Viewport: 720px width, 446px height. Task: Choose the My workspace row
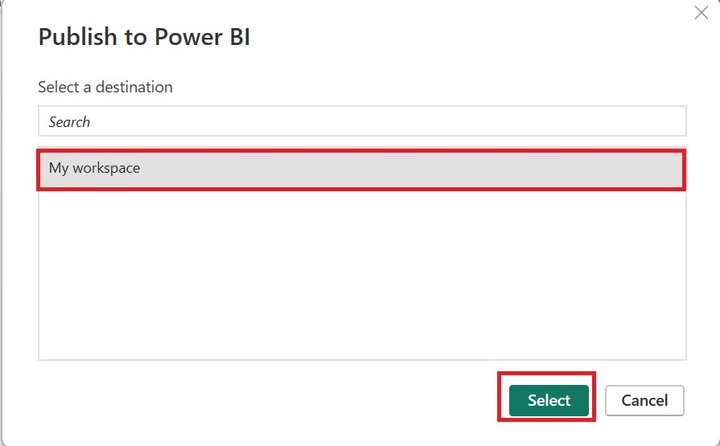pyautogui.click(x=362, y=169)
